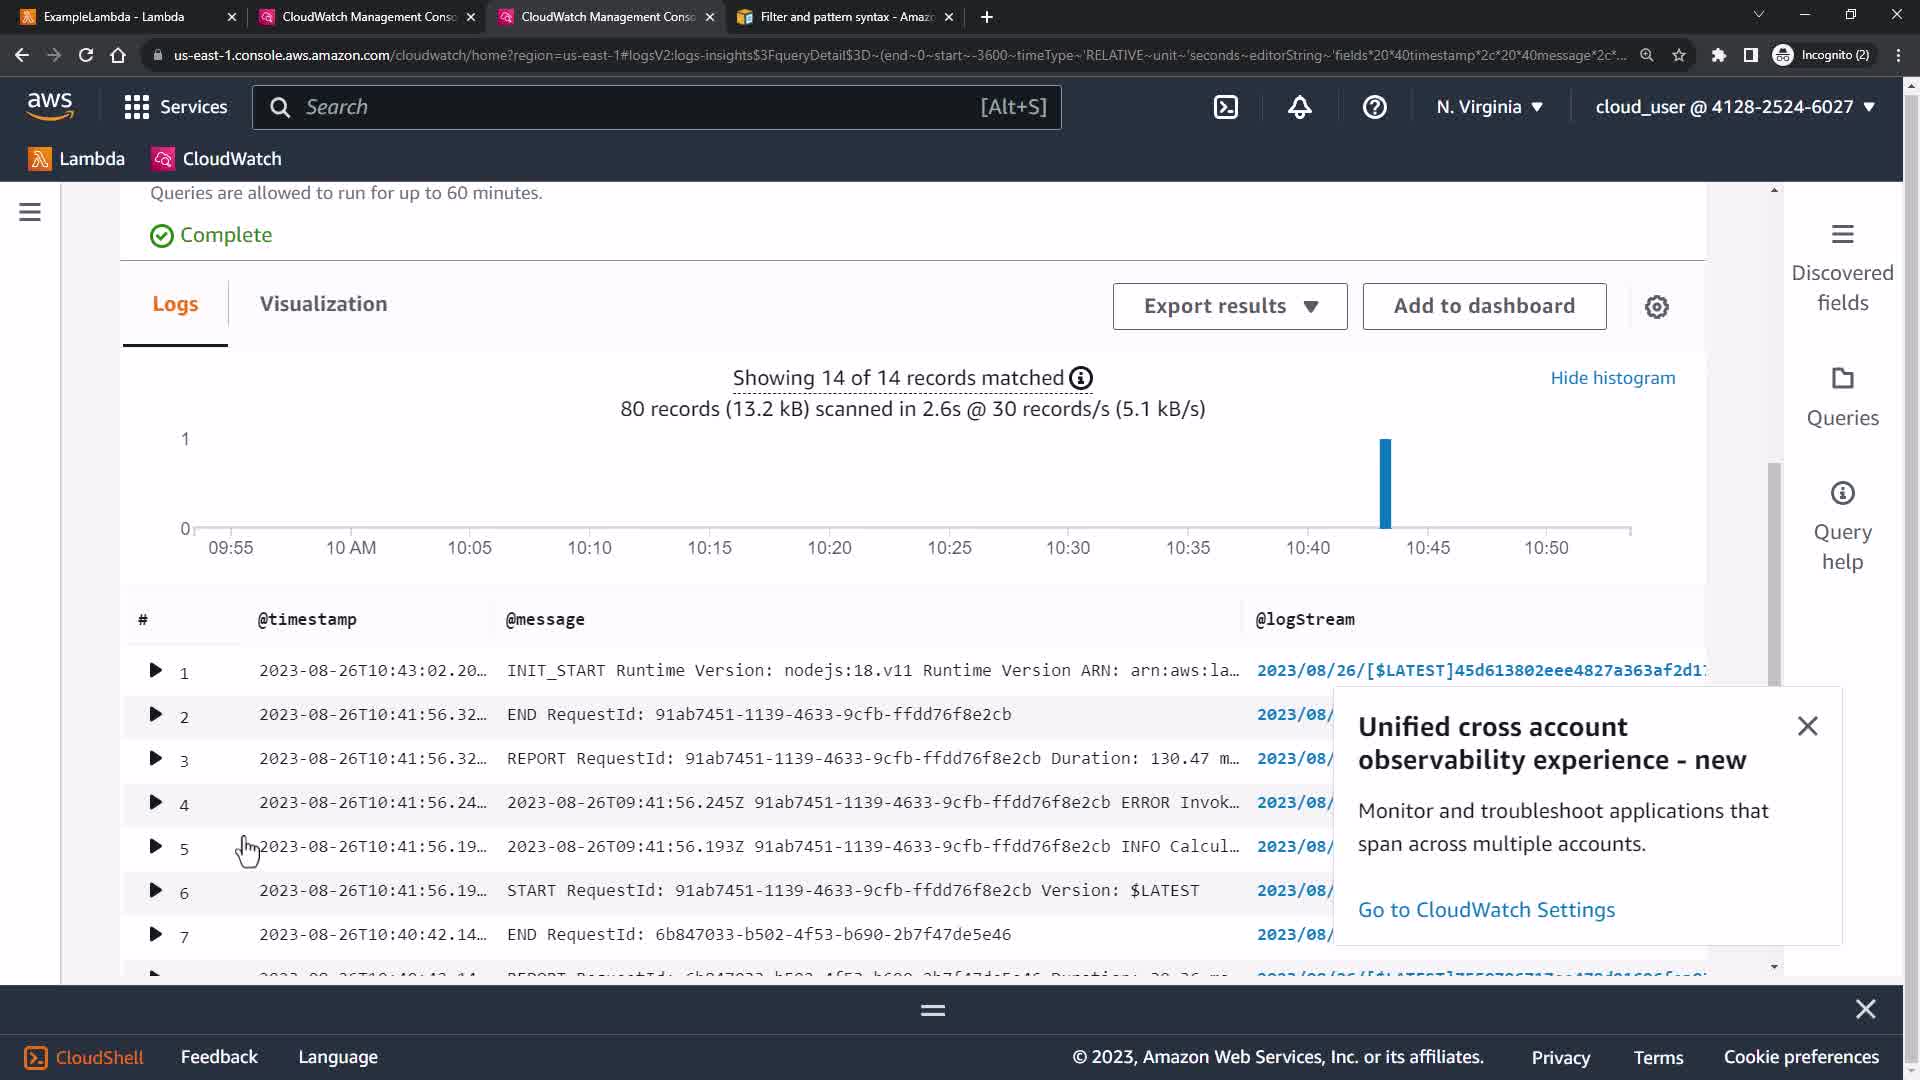Open the notifications bell icon
The width and height of the screenshot is (1920, 1080).
(1299, 107)
